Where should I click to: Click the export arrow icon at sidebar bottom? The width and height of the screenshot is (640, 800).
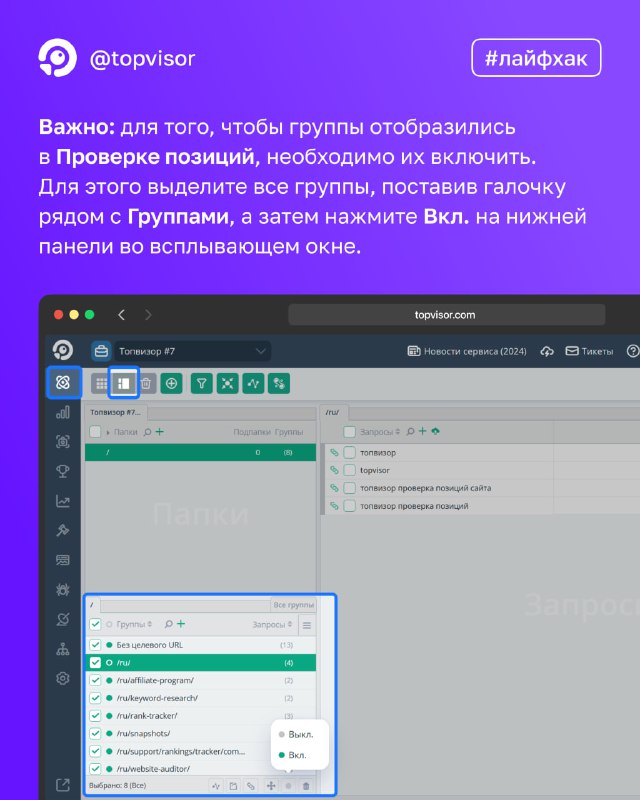[x=63, y=785]
